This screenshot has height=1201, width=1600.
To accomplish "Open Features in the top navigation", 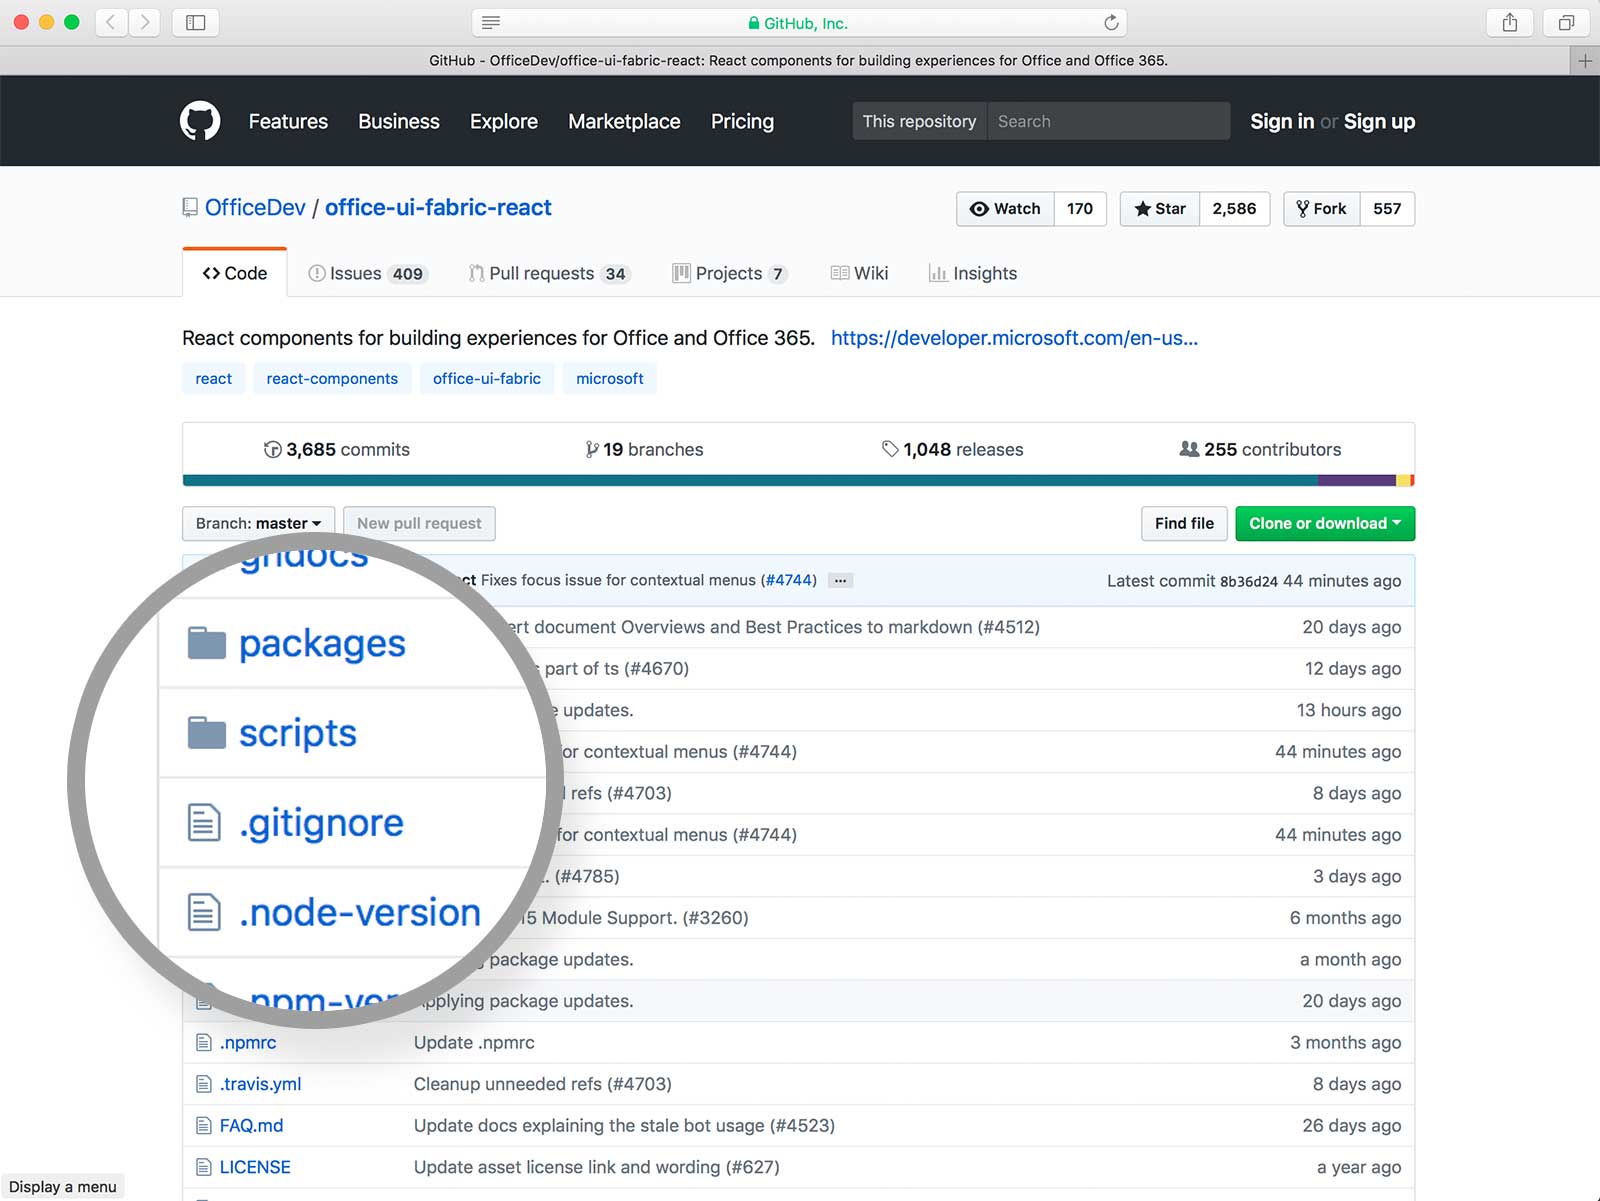I will coord(288,121).
